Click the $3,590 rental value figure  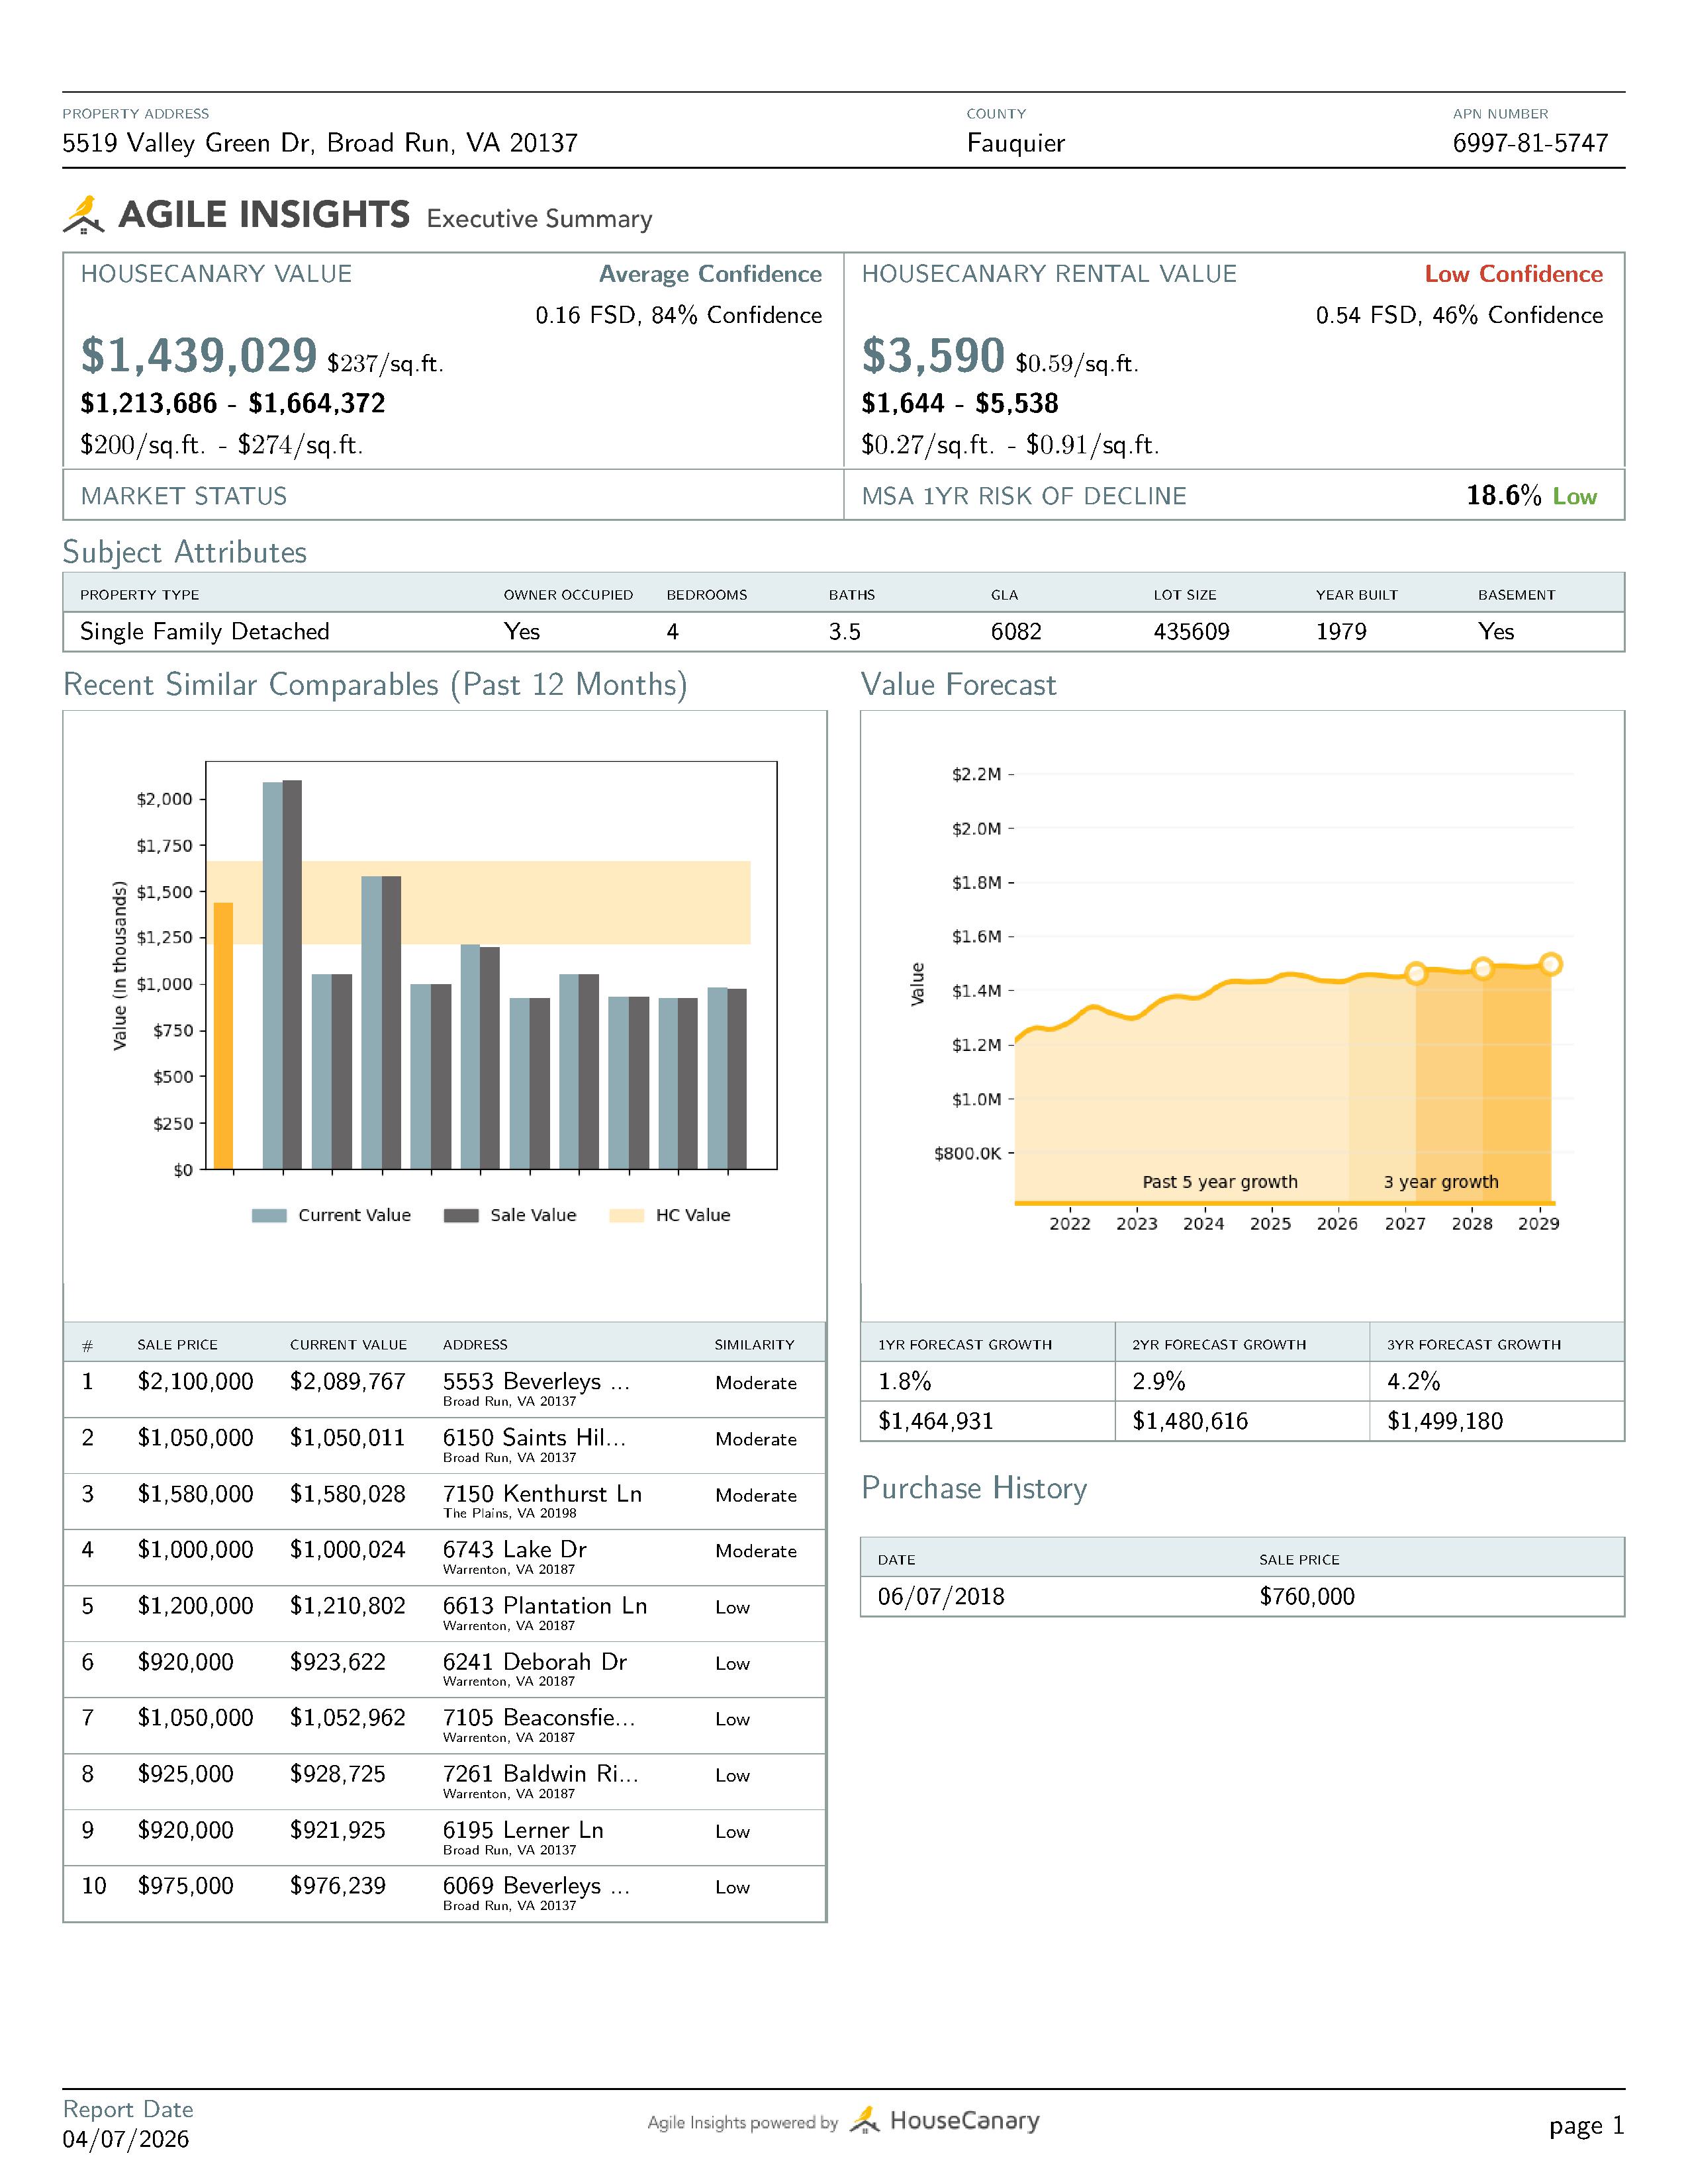coord(932,356)
